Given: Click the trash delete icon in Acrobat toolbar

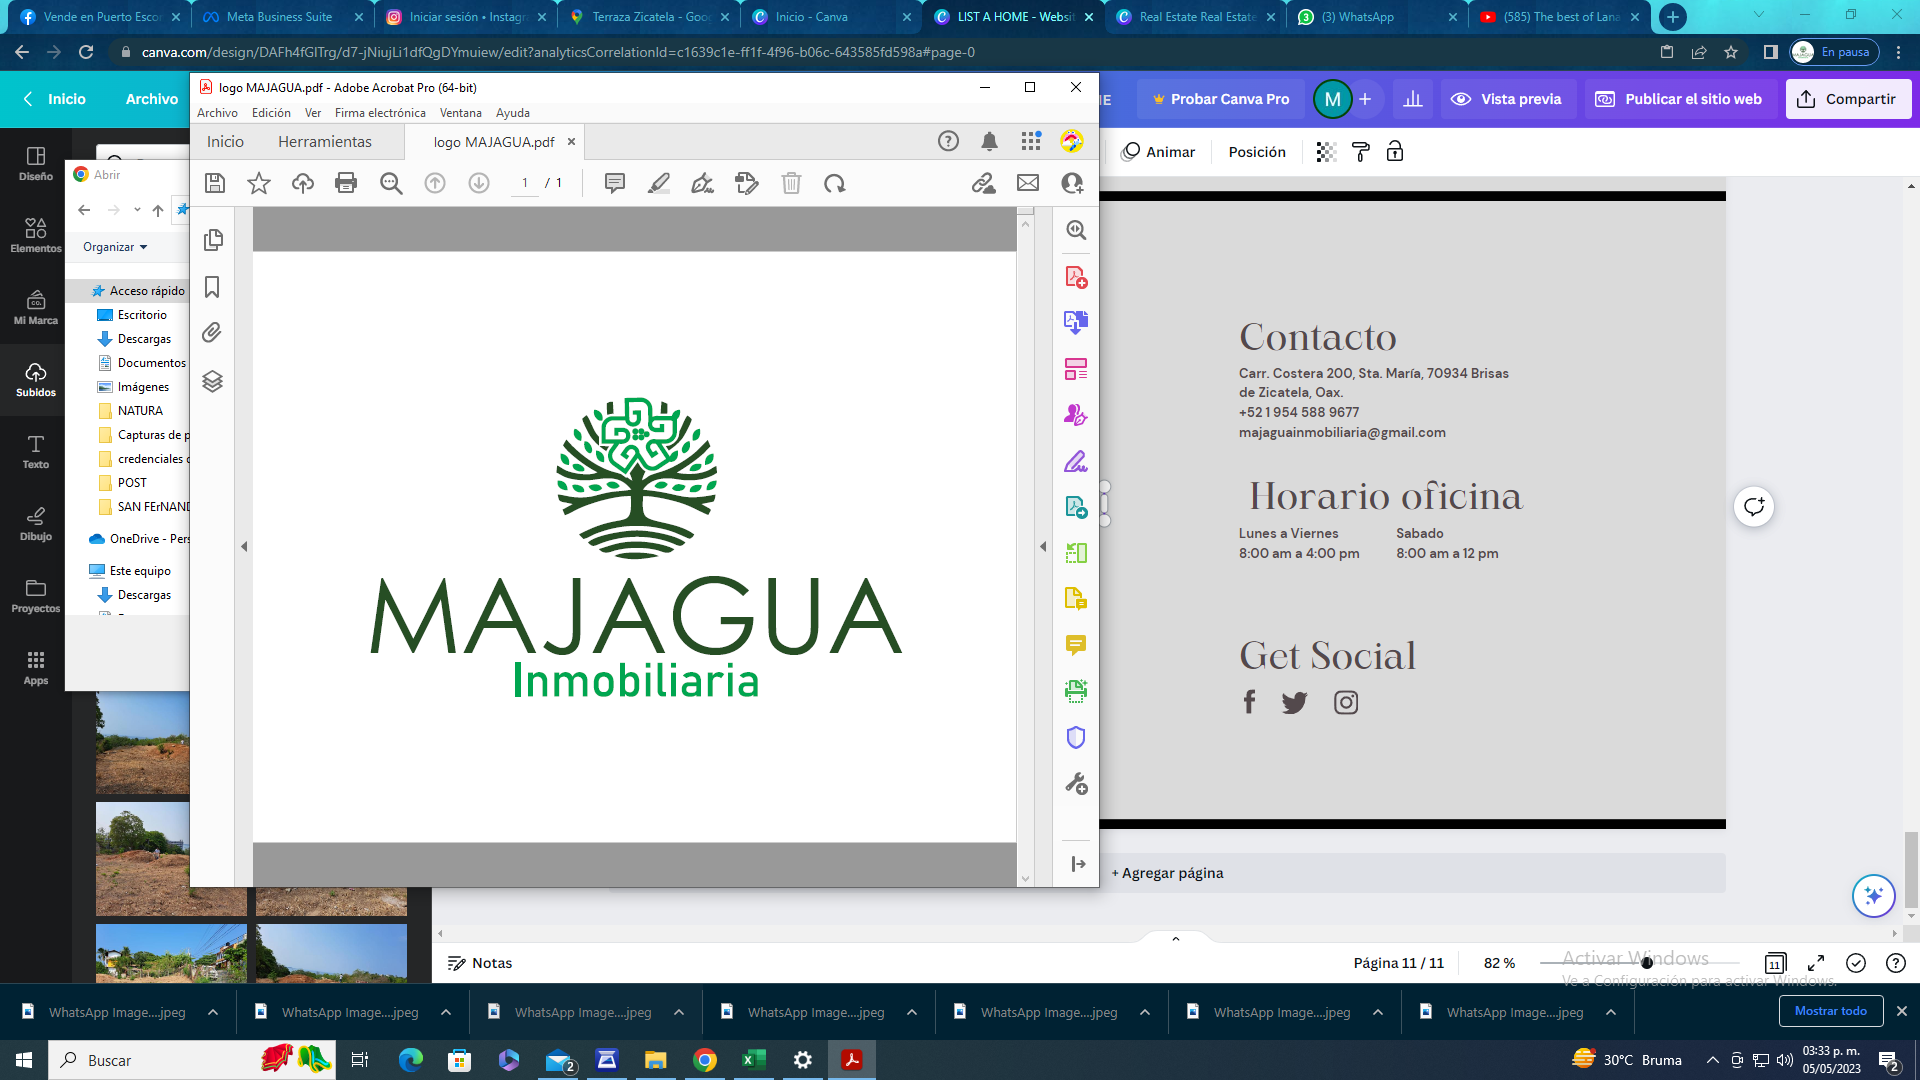Looking at the screenshot, I should click(x=791, y=183).
